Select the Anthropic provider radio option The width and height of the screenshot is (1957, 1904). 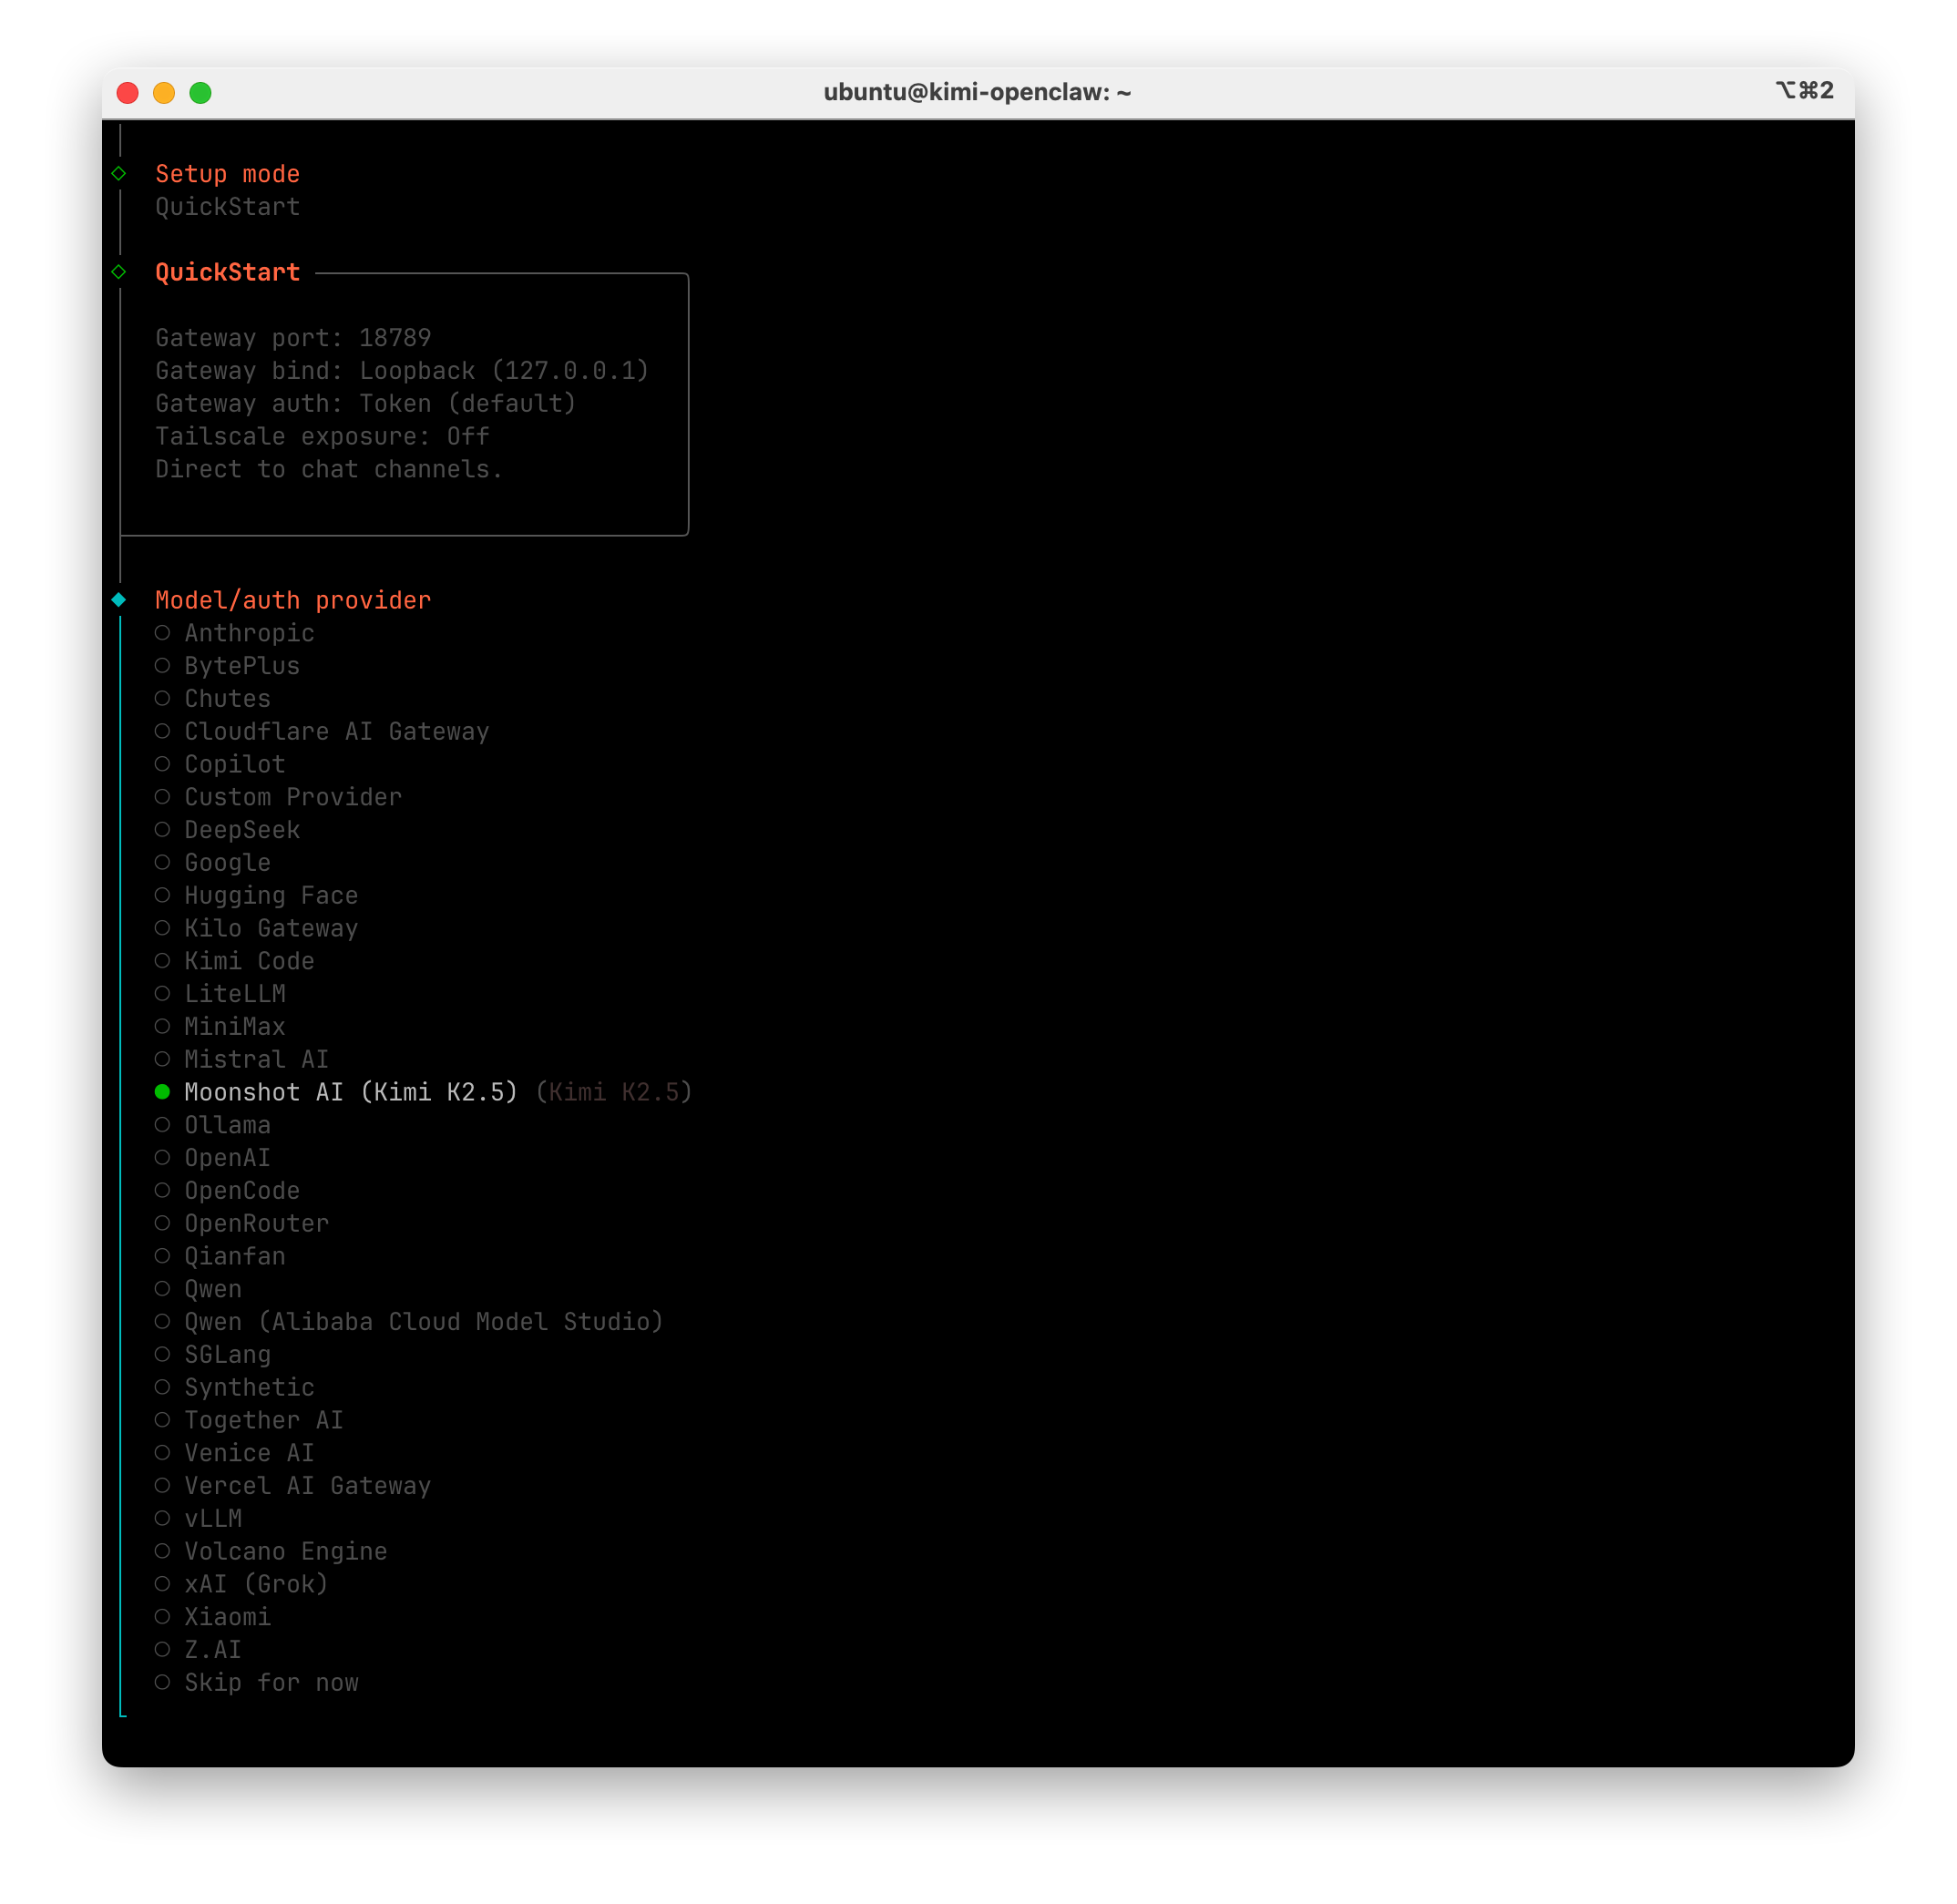[248, 633]
